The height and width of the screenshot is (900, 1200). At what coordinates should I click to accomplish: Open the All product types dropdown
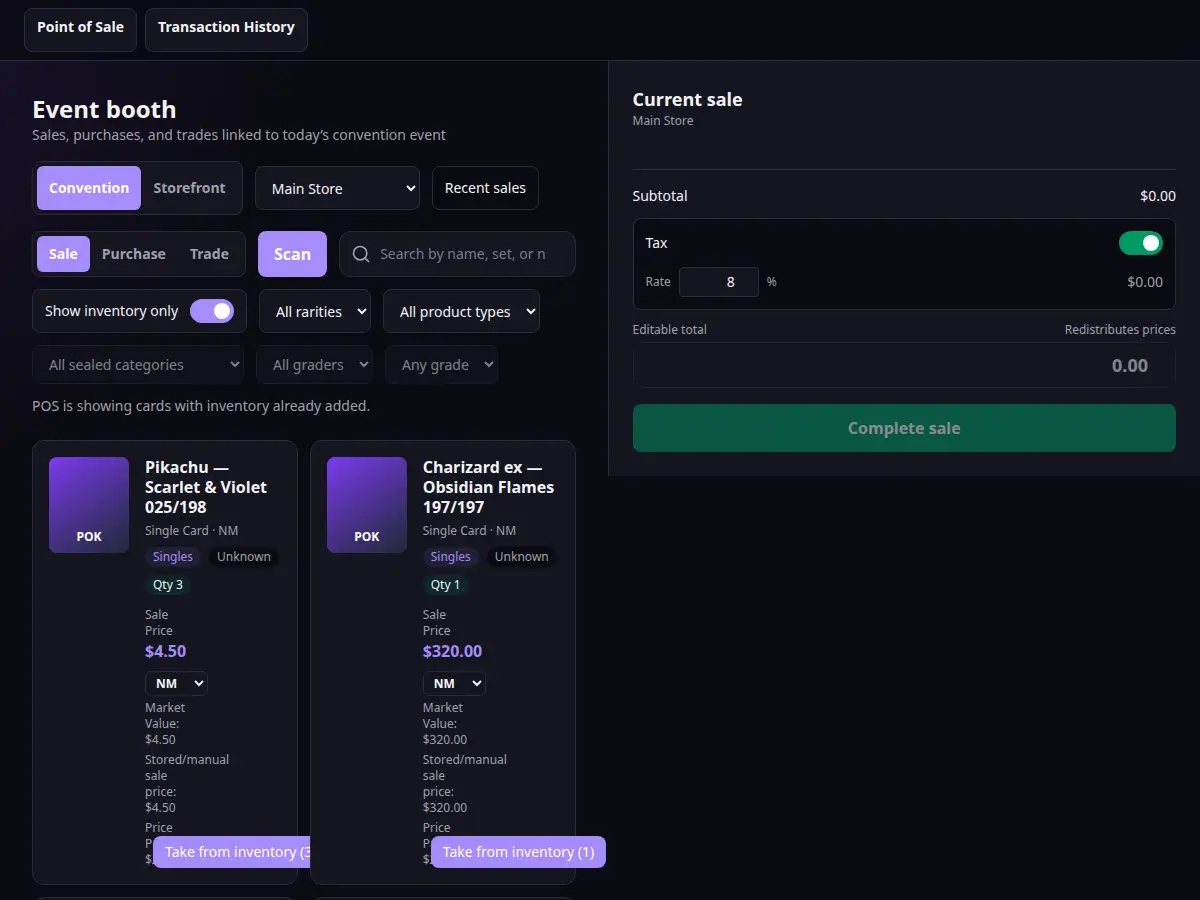tap(461, 311)
